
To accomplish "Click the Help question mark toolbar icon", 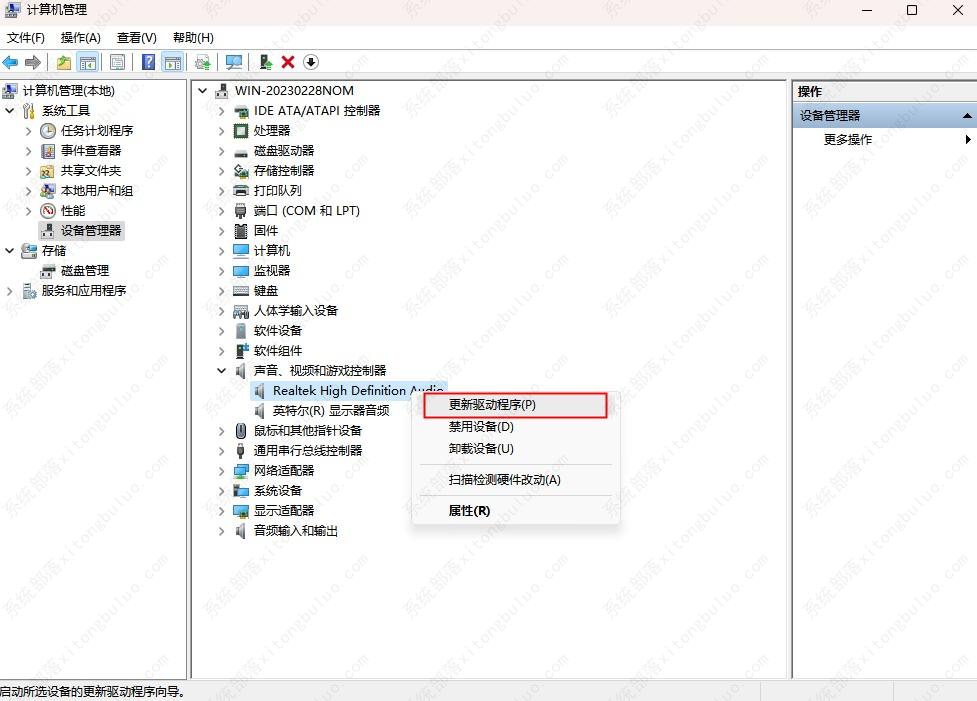I will pos(148,62).
